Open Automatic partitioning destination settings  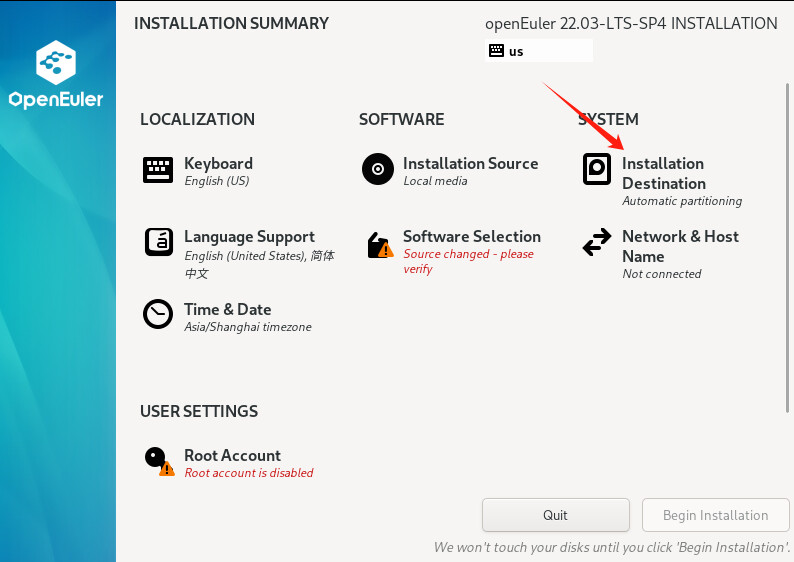[682, 201]
